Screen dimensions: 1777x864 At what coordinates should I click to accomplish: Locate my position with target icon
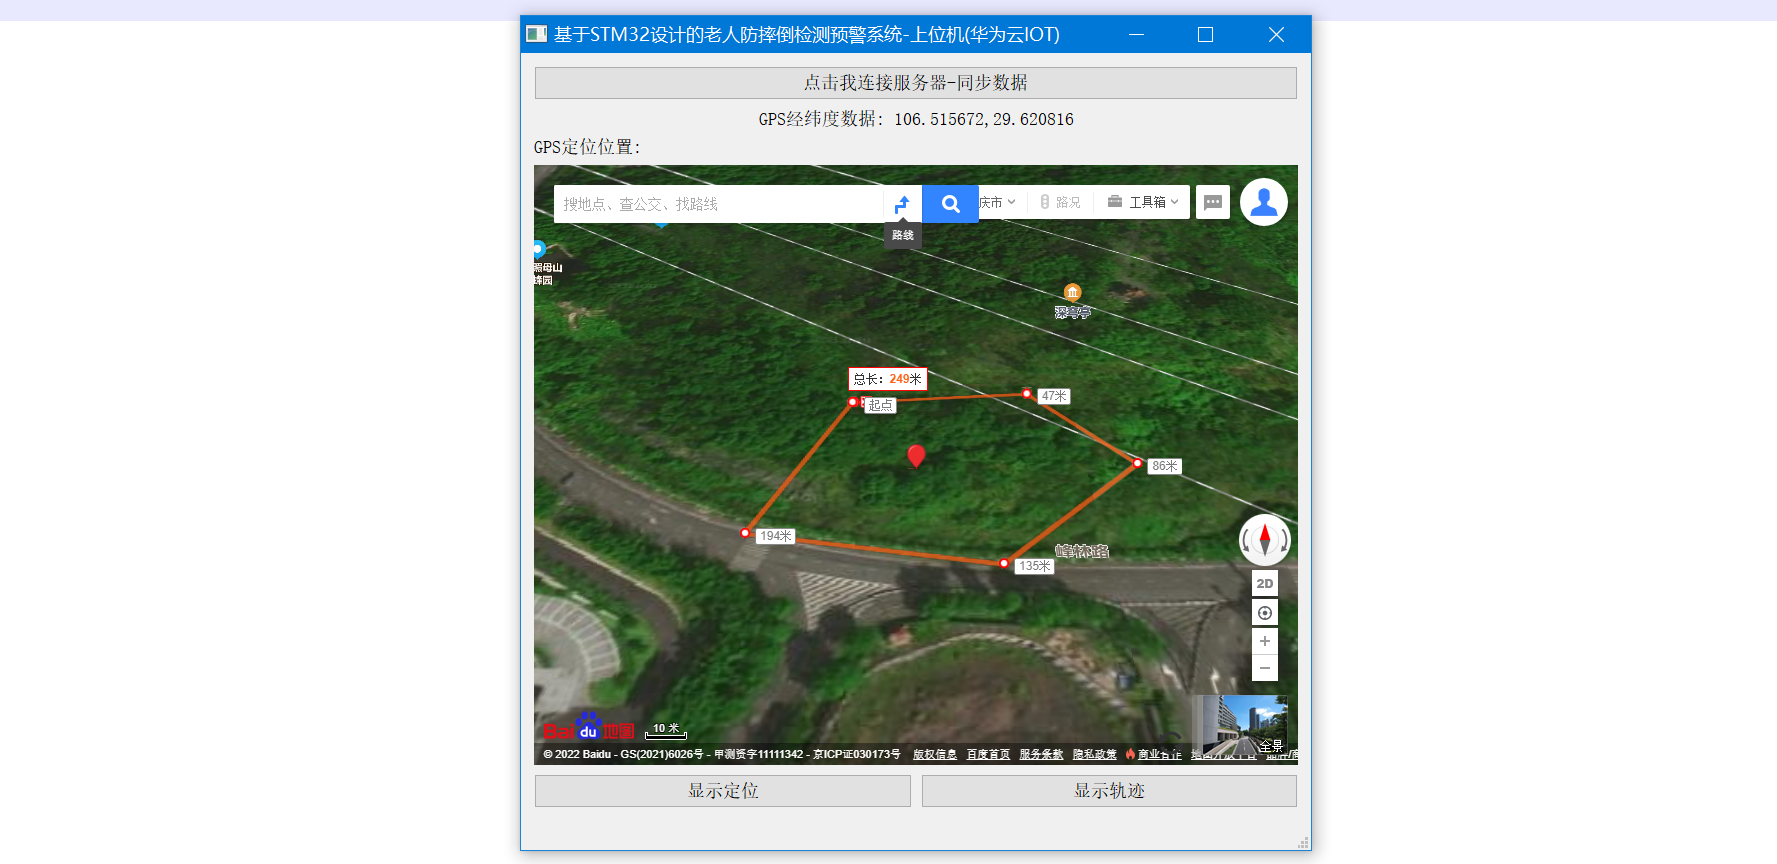(1265, 613)
